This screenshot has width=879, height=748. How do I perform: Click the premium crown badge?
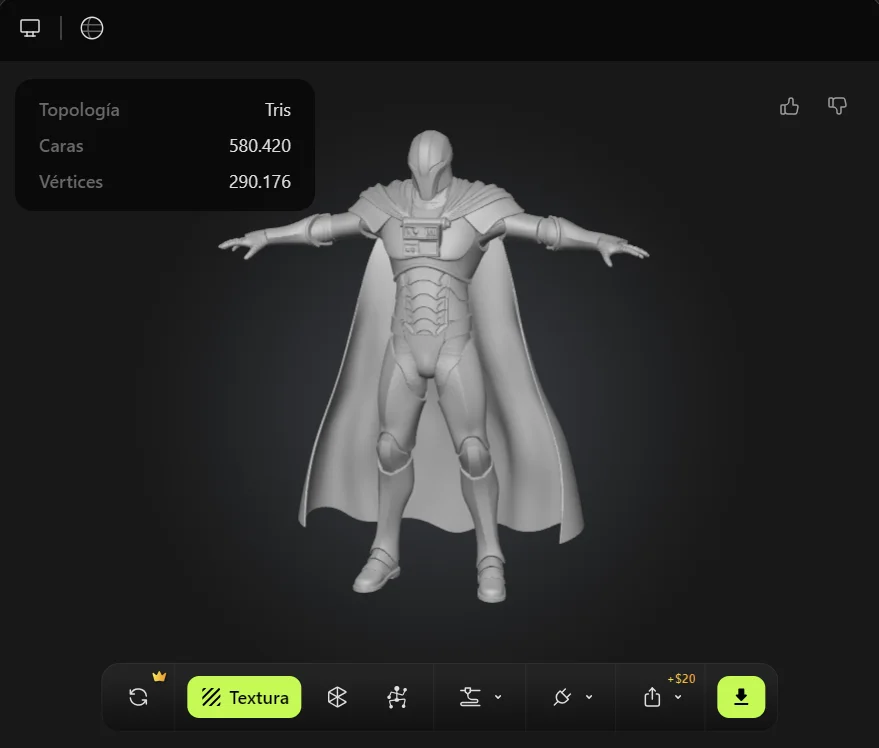pos(159,676)
